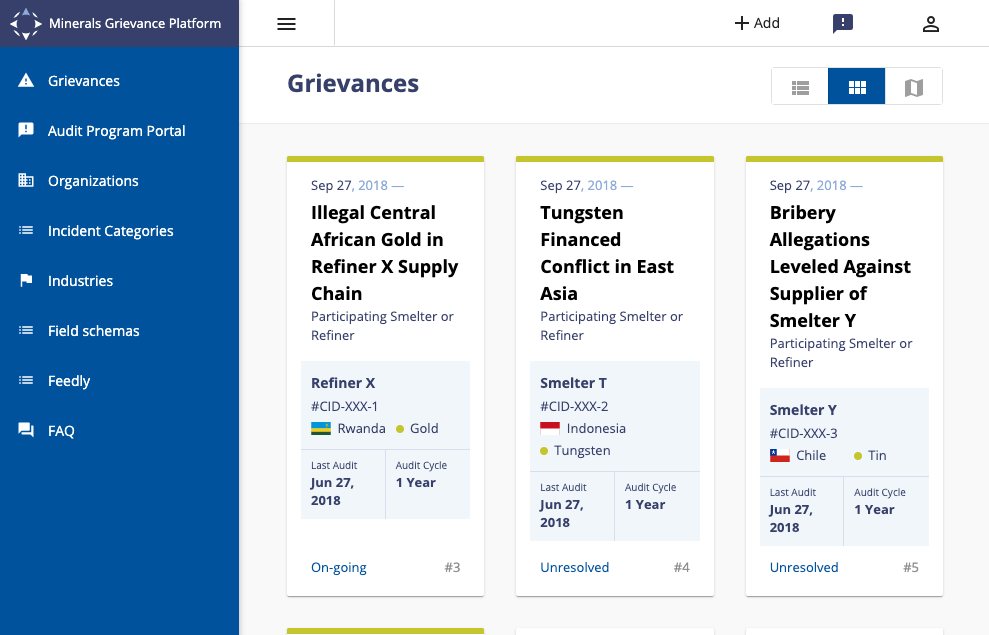This screenshot has height=635, width=989.
Task: Switch to list view
Action: (800, 87)
